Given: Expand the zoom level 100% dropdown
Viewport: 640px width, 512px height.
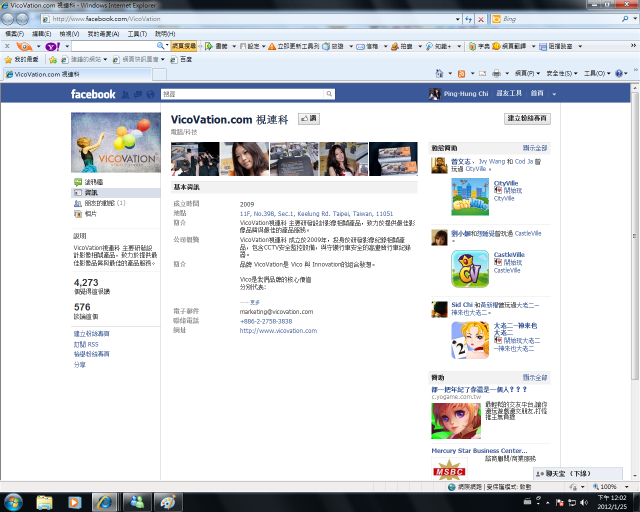Looking at the screenshot, I should [x=626, y=487].
